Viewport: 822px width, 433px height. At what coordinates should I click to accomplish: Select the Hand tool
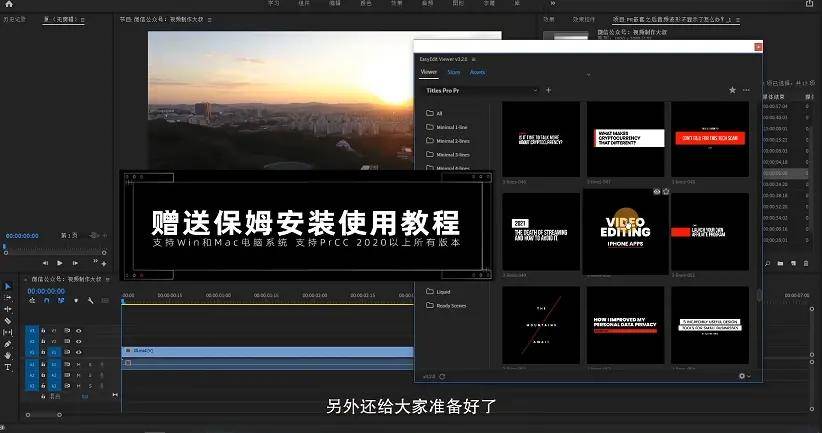click(x=7, y=355)
